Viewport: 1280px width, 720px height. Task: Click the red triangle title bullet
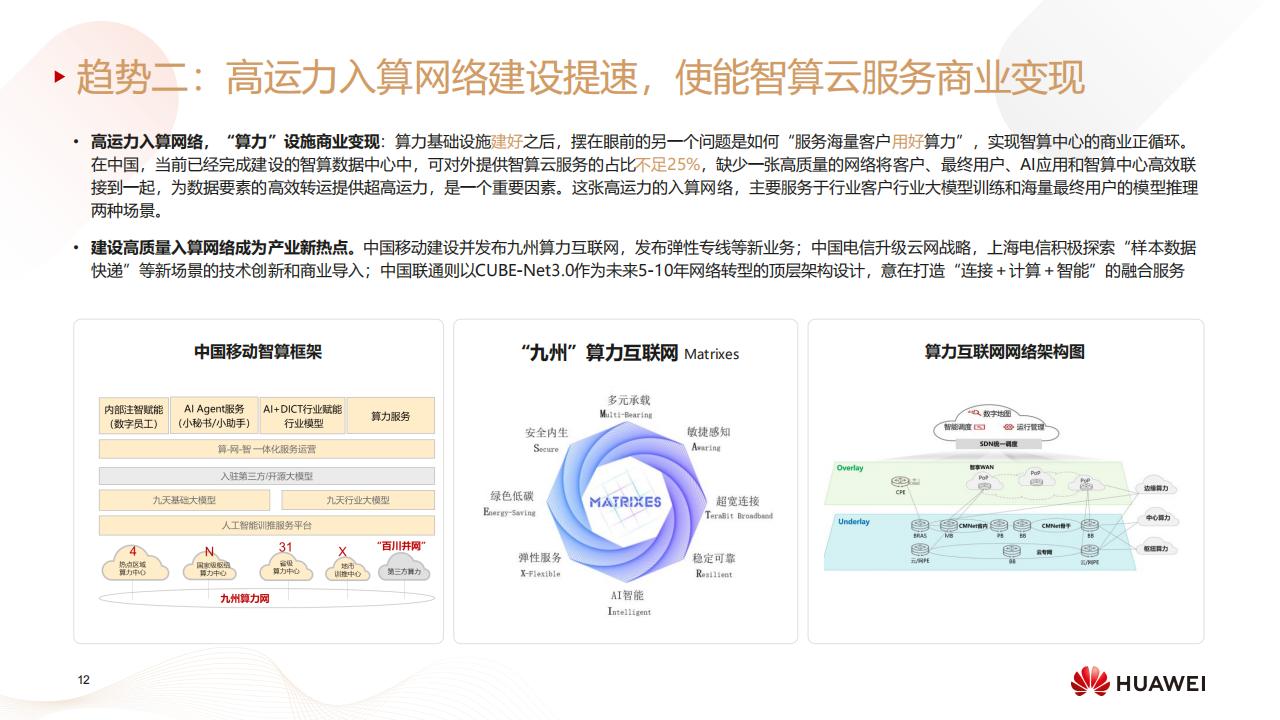(x=62, y=77)
